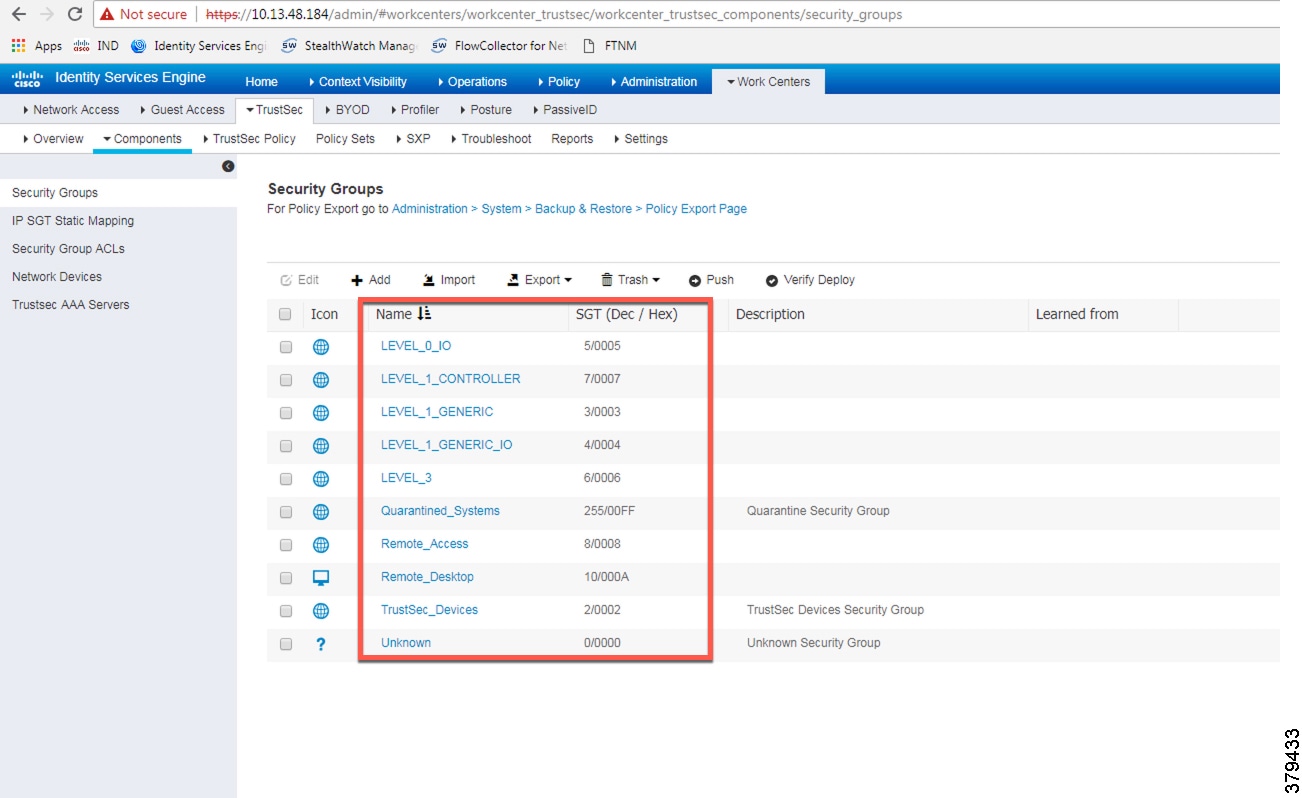Check the LEVEL_1_GENERIC row checkbox

tap(286, 413)
